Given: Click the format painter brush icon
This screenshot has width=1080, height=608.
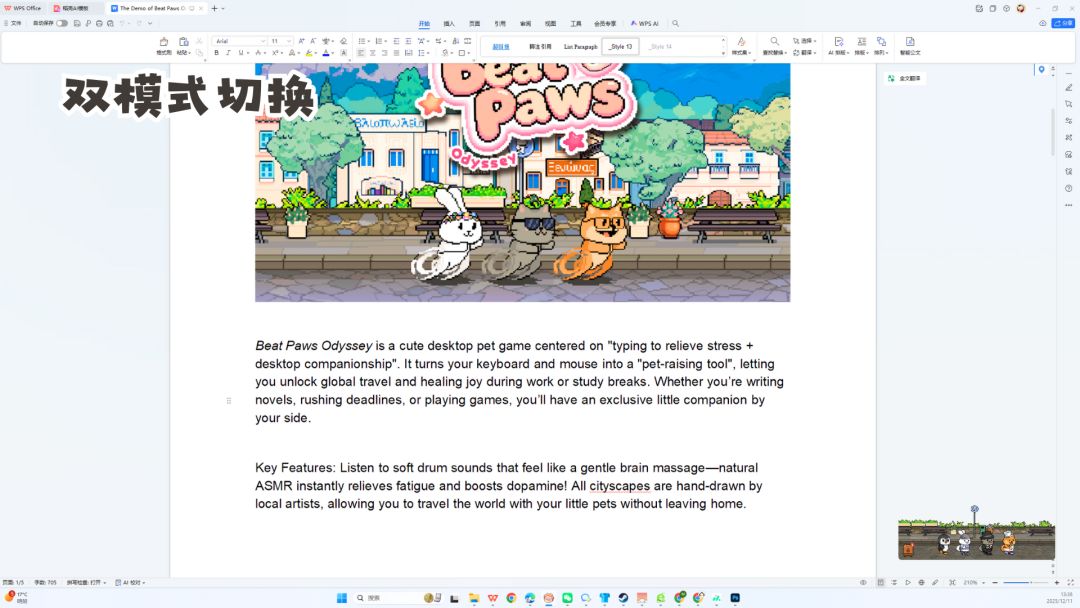Looking at the screenshot, I should coord(163,42).
